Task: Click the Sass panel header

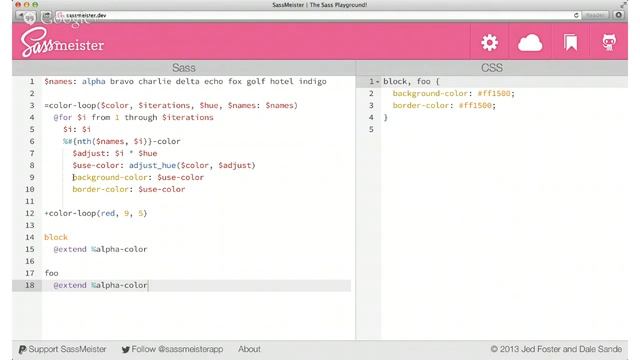Action: 184,68
